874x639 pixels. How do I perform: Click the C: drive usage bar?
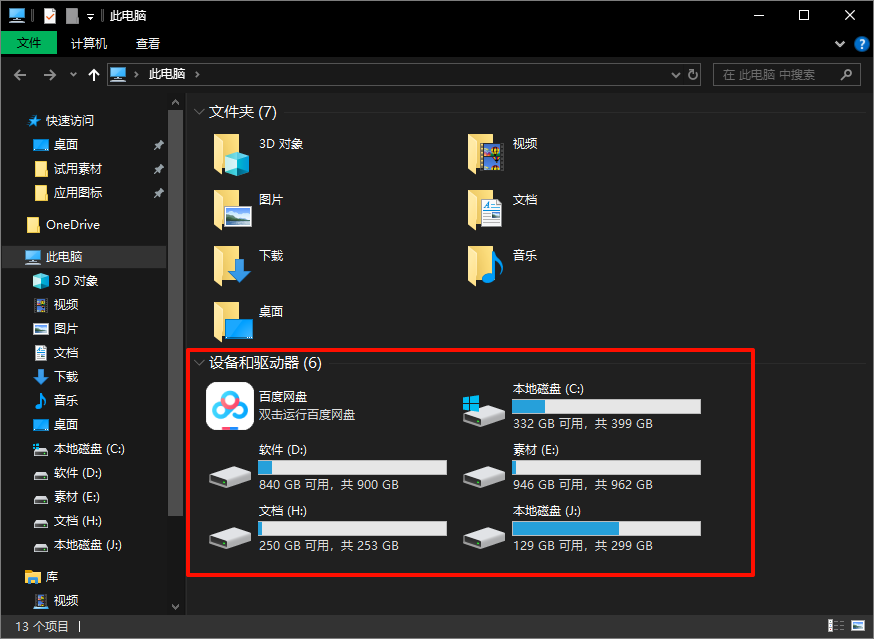click(606, 406)
